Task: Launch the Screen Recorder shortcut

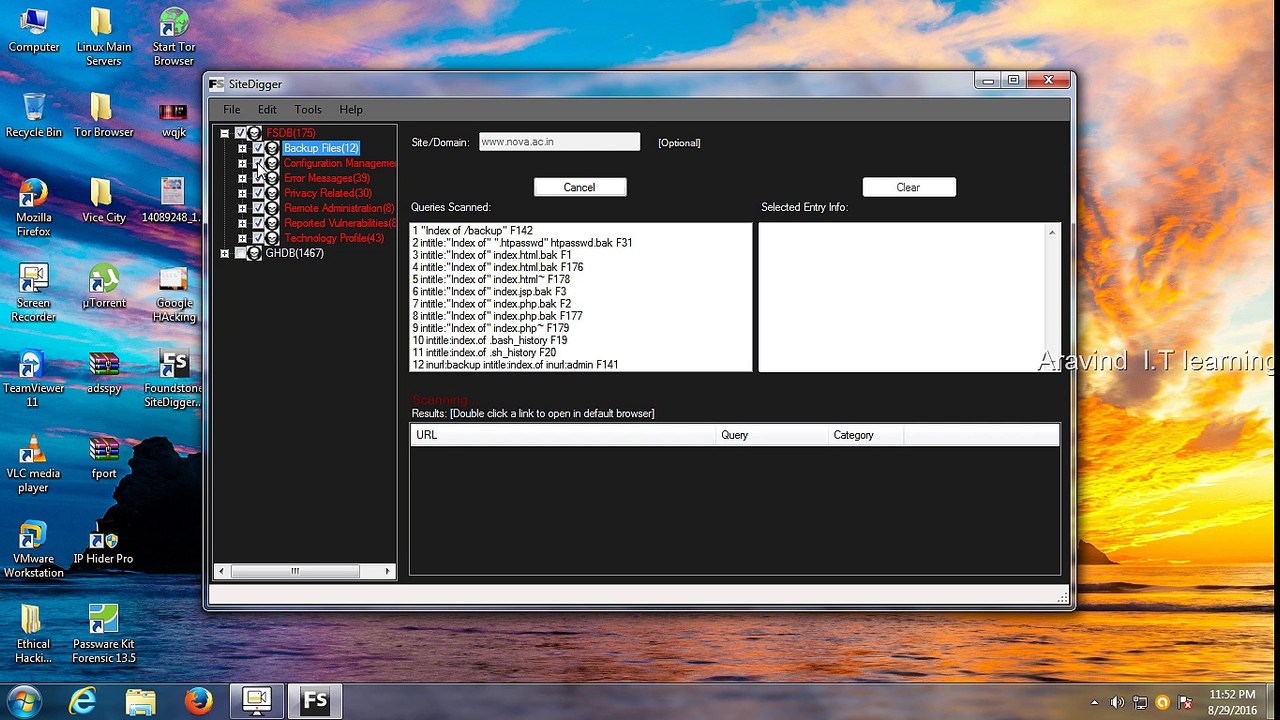Action: coord(34,293)
